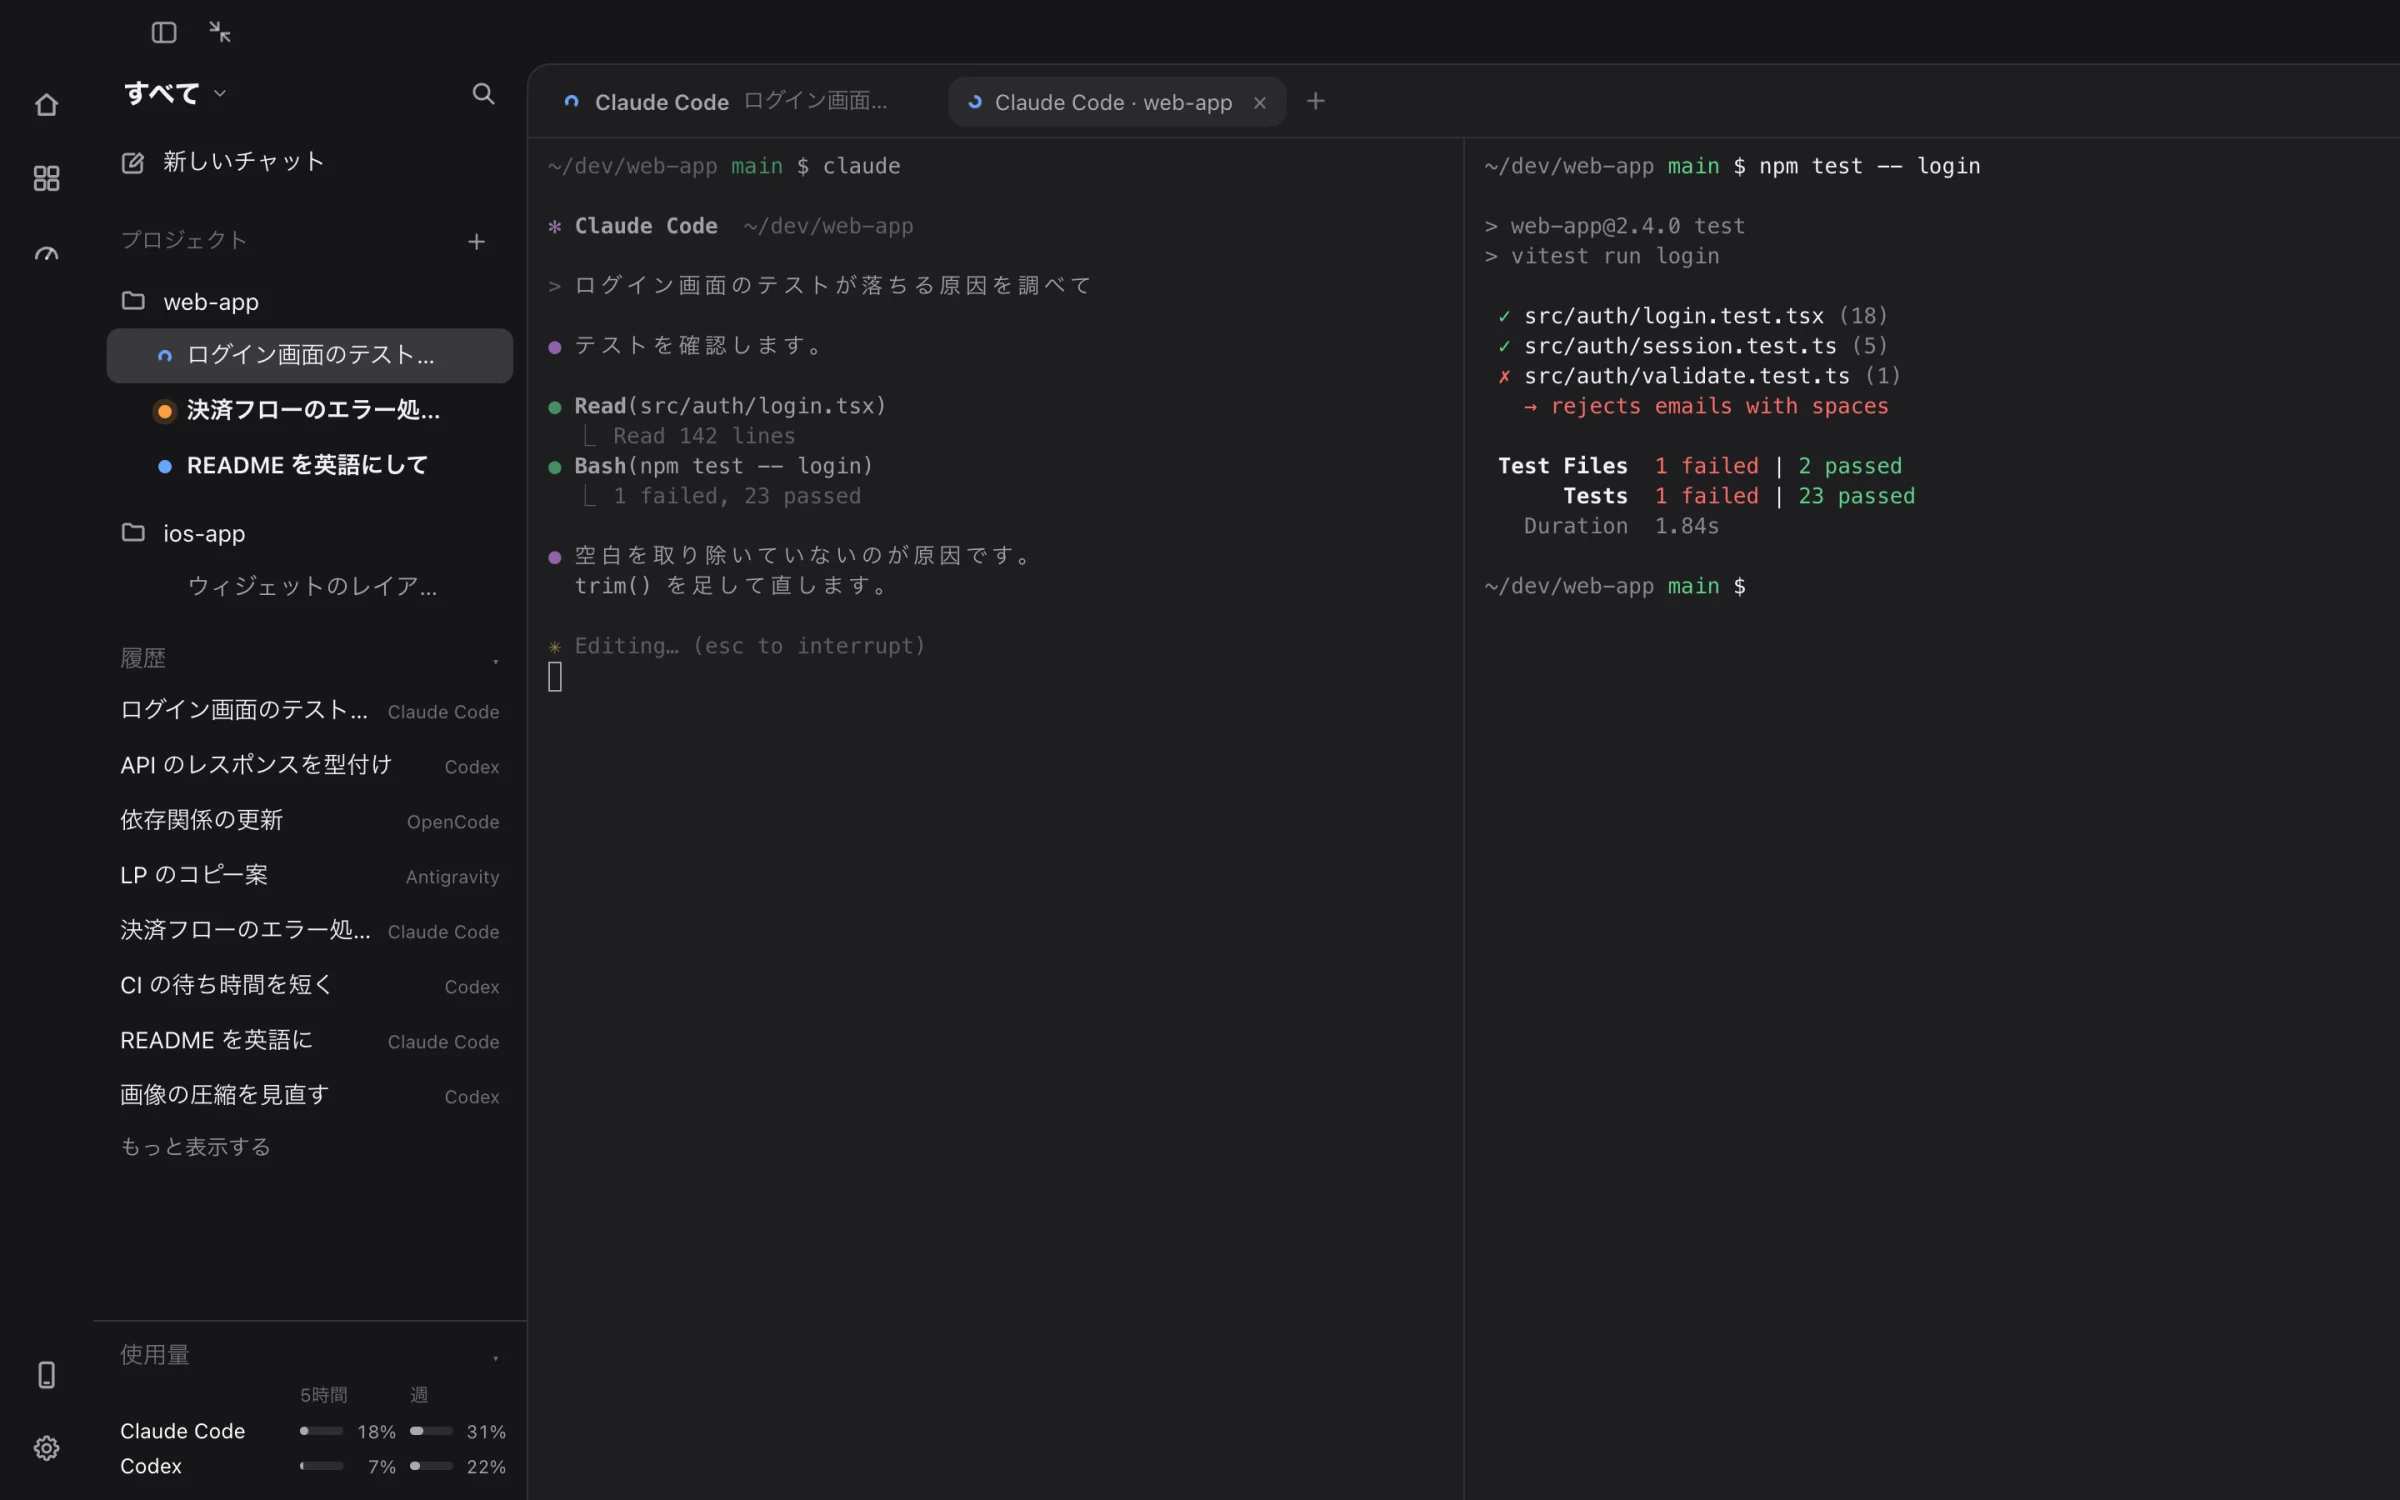Click the right terminal's last prompt line
The width and height of the screenshot is (2400, 1500).
click(1615, 586)
